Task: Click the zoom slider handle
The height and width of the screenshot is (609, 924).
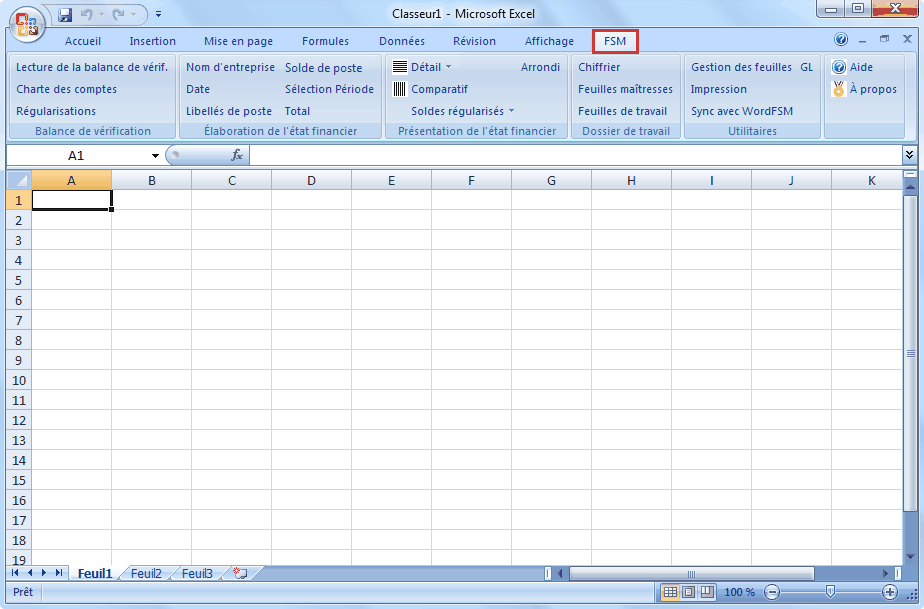Action: [830, 591]
